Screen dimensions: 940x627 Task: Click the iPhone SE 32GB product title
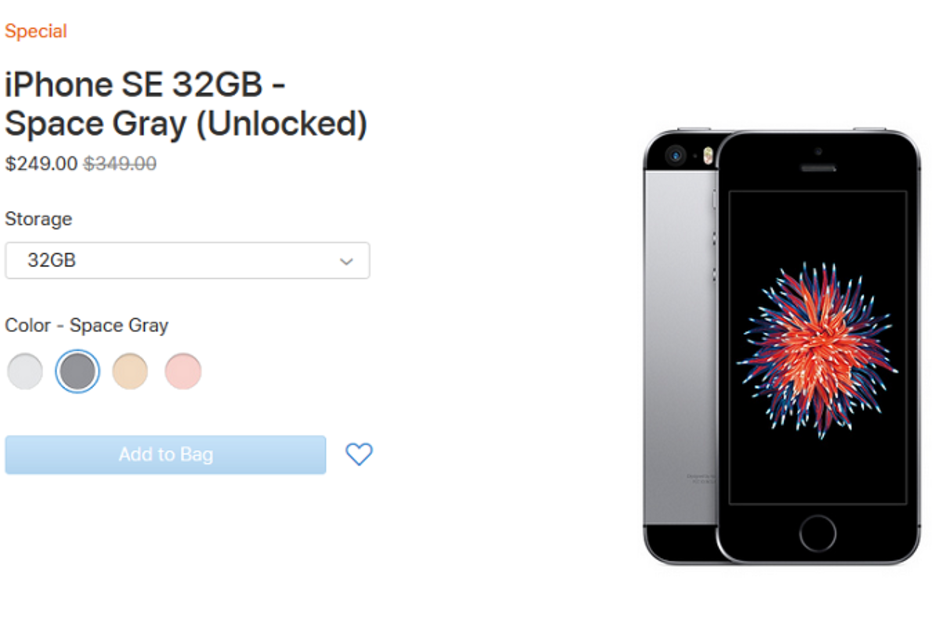[x=185, y=104]
